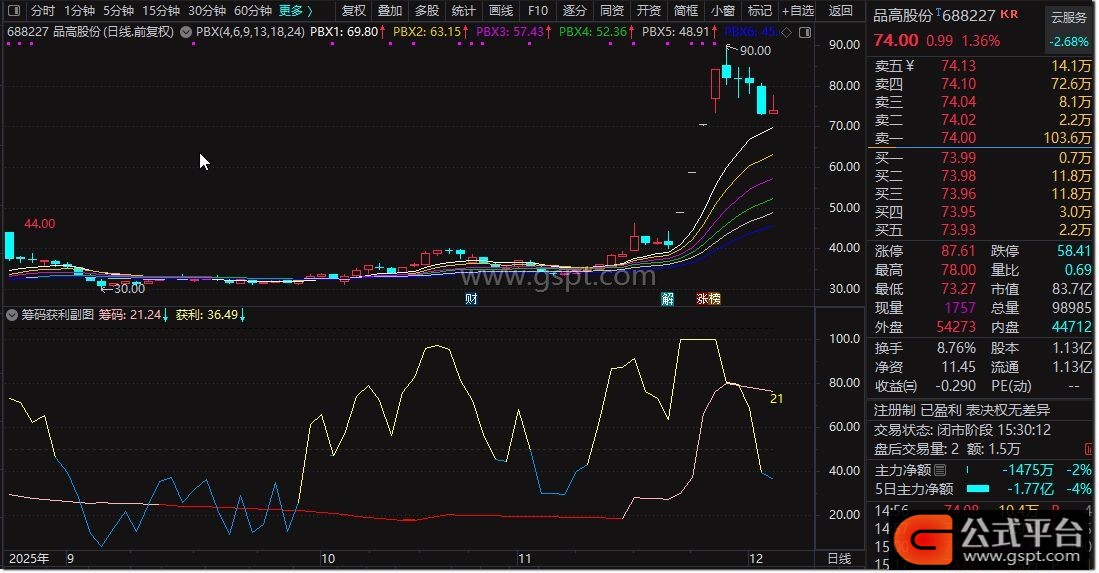The image size is (1099, 573).
Task: Click the grid layout icon at toolbar's left
Action: [12, 11]
